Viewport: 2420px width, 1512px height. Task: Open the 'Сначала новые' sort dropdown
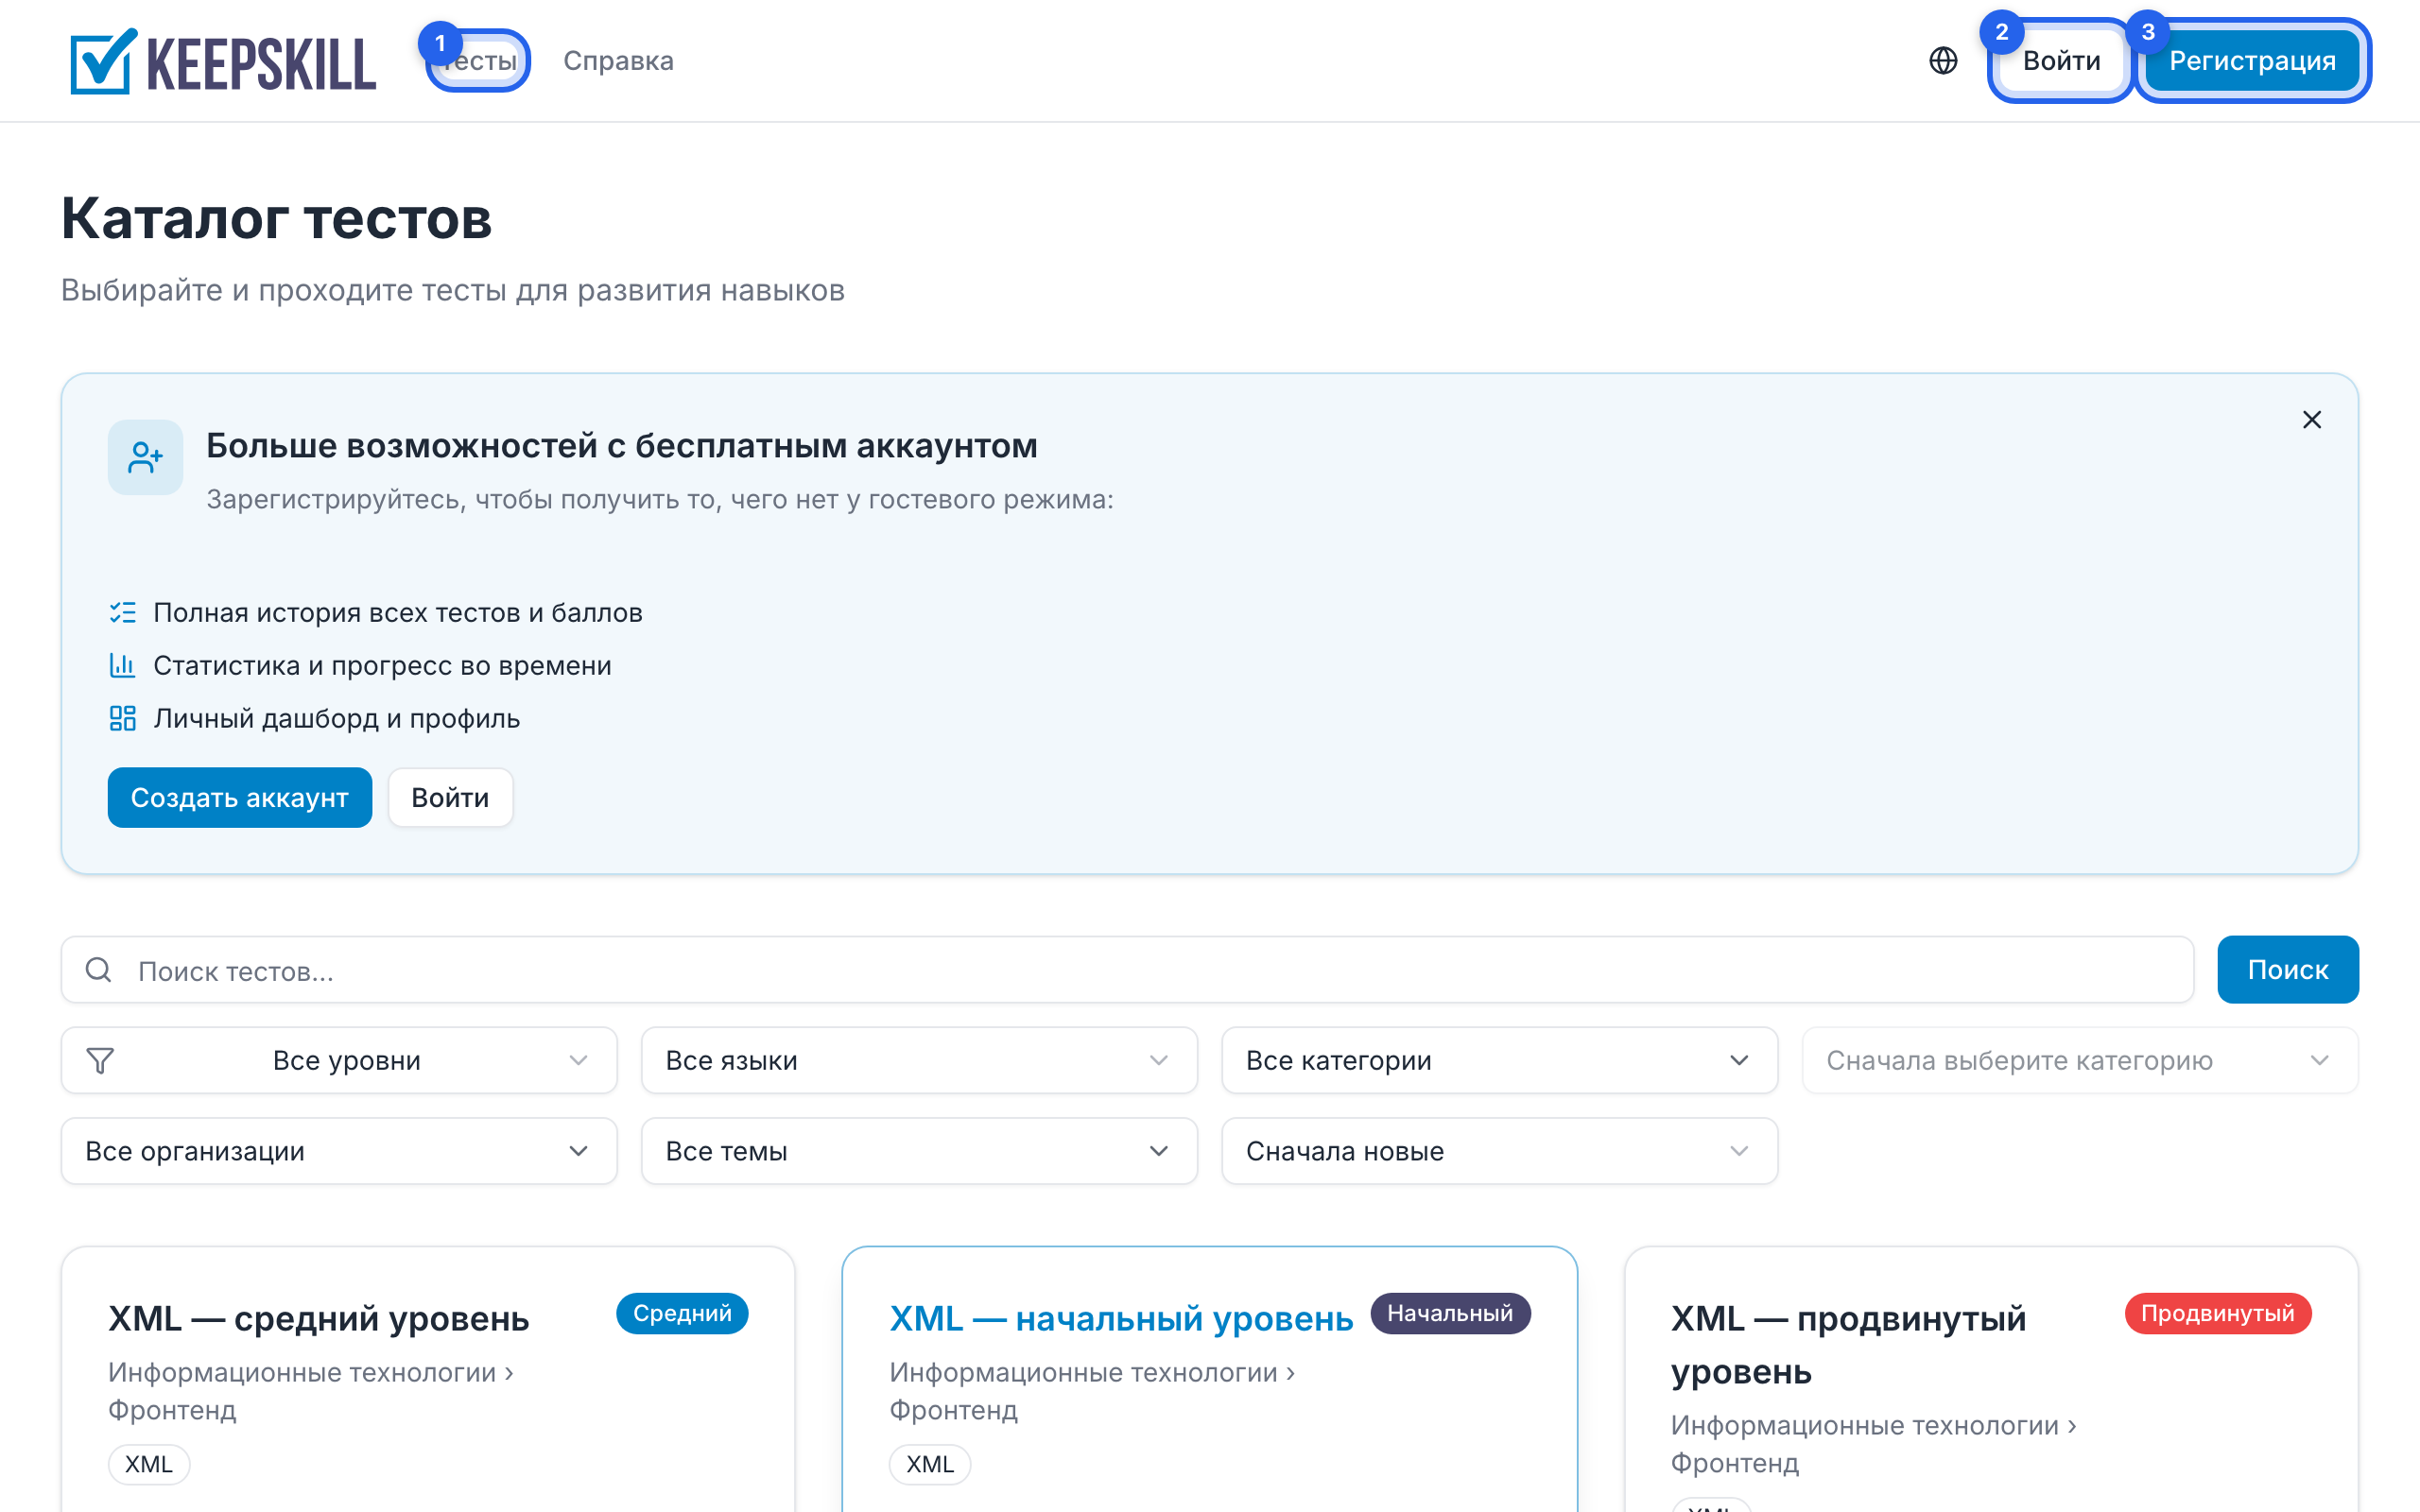pyautogui.click(x=1499, y=1151)
